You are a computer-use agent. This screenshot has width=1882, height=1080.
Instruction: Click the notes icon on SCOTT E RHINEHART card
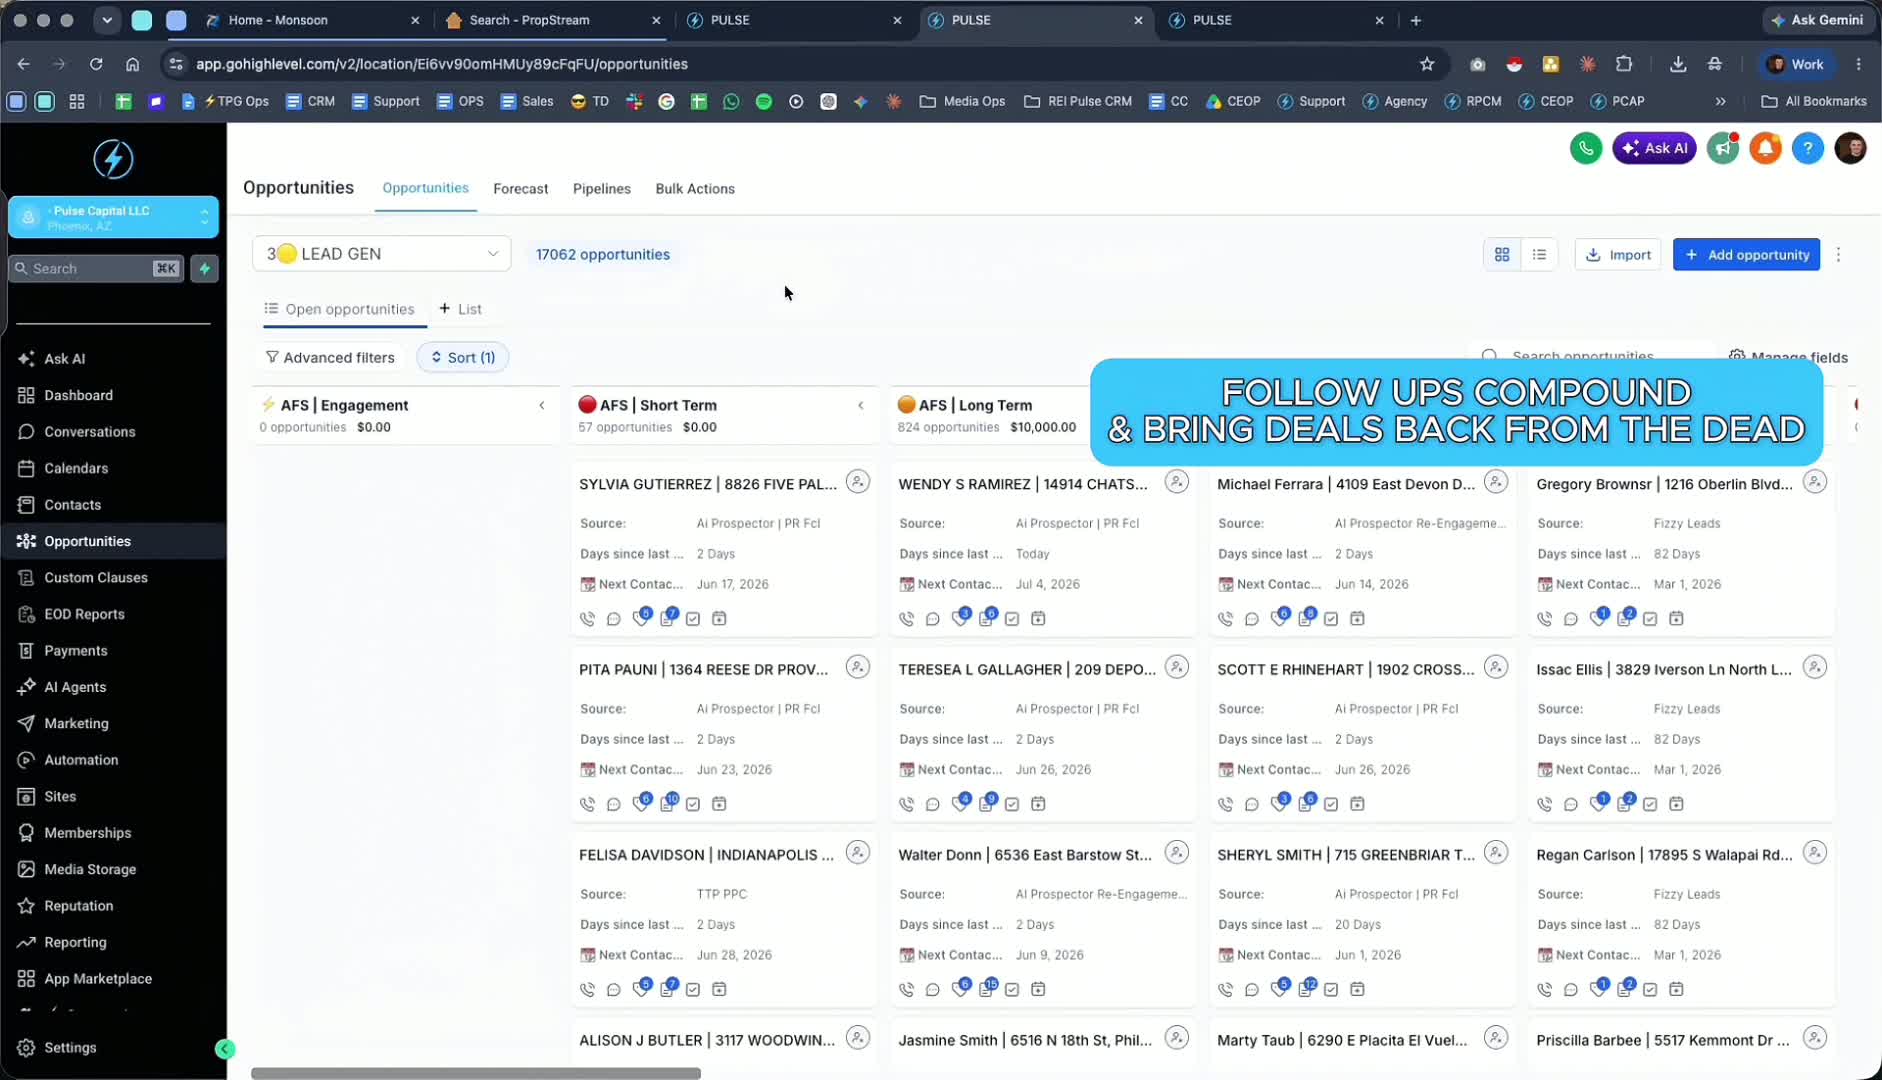1305,803
